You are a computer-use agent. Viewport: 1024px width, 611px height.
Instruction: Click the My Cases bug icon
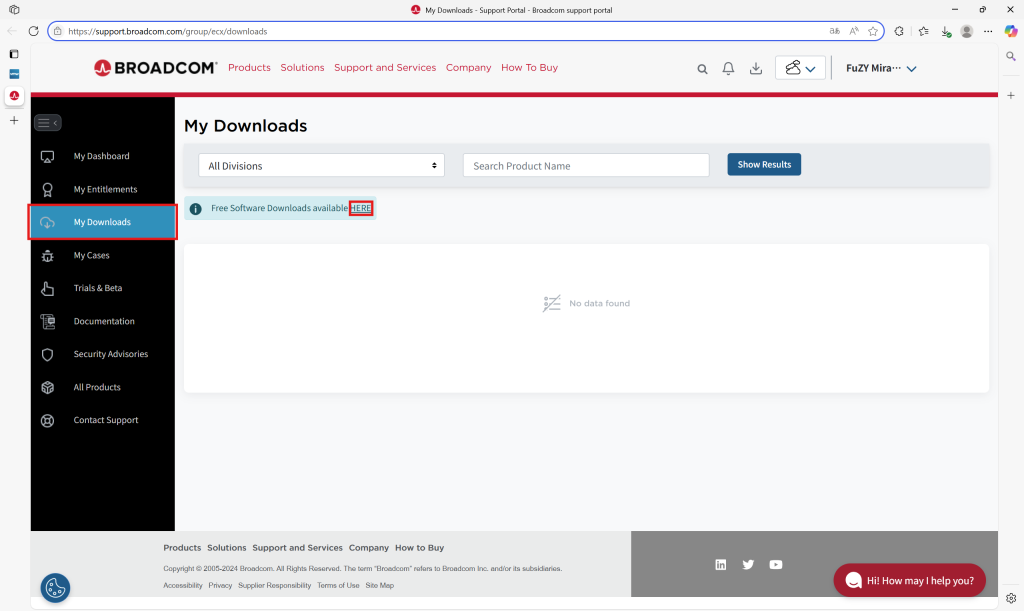click(x=48, y=256)
